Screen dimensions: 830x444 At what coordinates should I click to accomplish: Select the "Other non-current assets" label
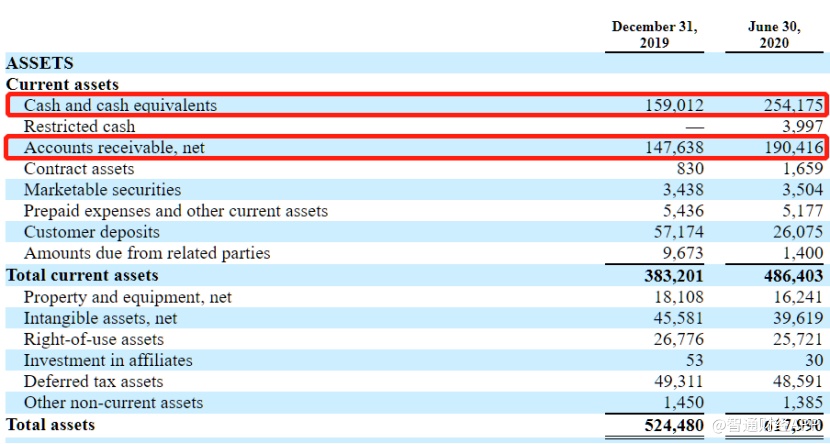113,403
